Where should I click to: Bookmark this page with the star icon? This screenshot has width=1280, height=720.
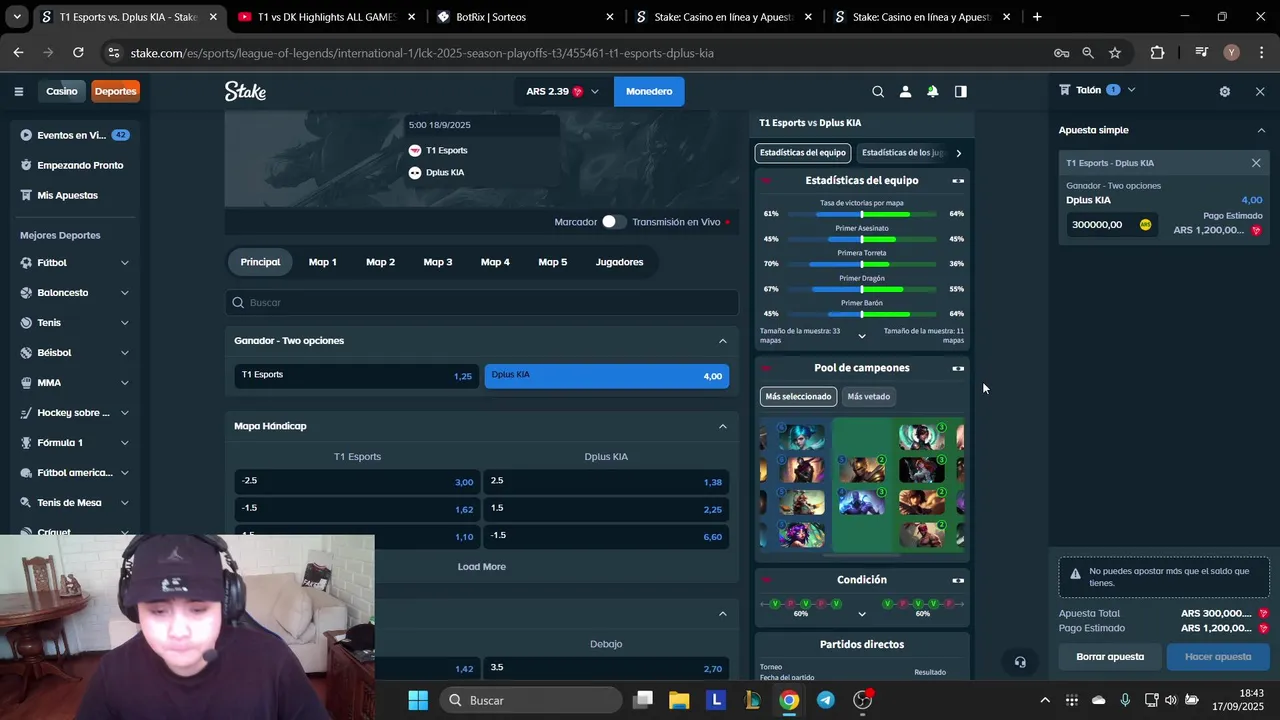[1115, 52]
